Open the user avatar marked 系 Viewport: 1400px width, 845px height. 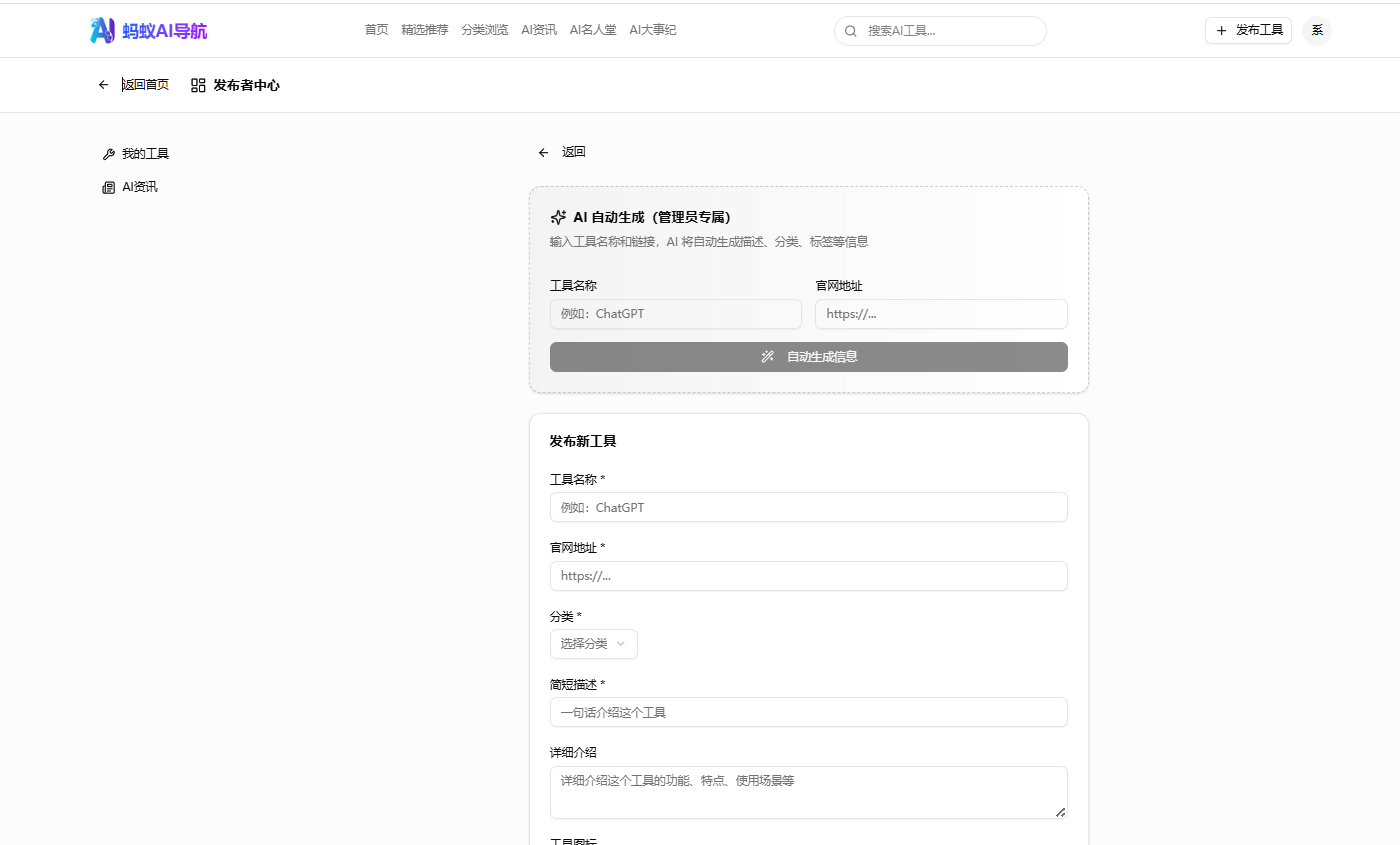[x=1317, y=30]
